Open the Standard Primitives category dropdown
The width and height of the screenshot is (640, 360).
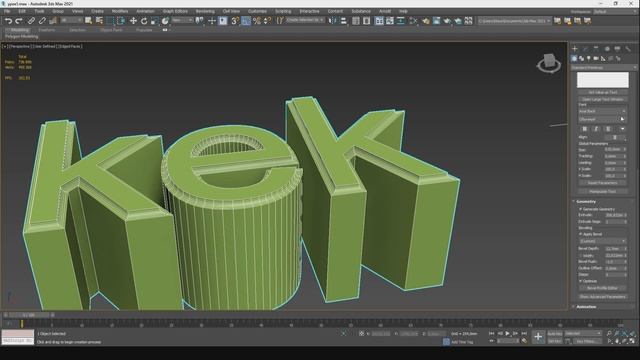tap(604, 67)
